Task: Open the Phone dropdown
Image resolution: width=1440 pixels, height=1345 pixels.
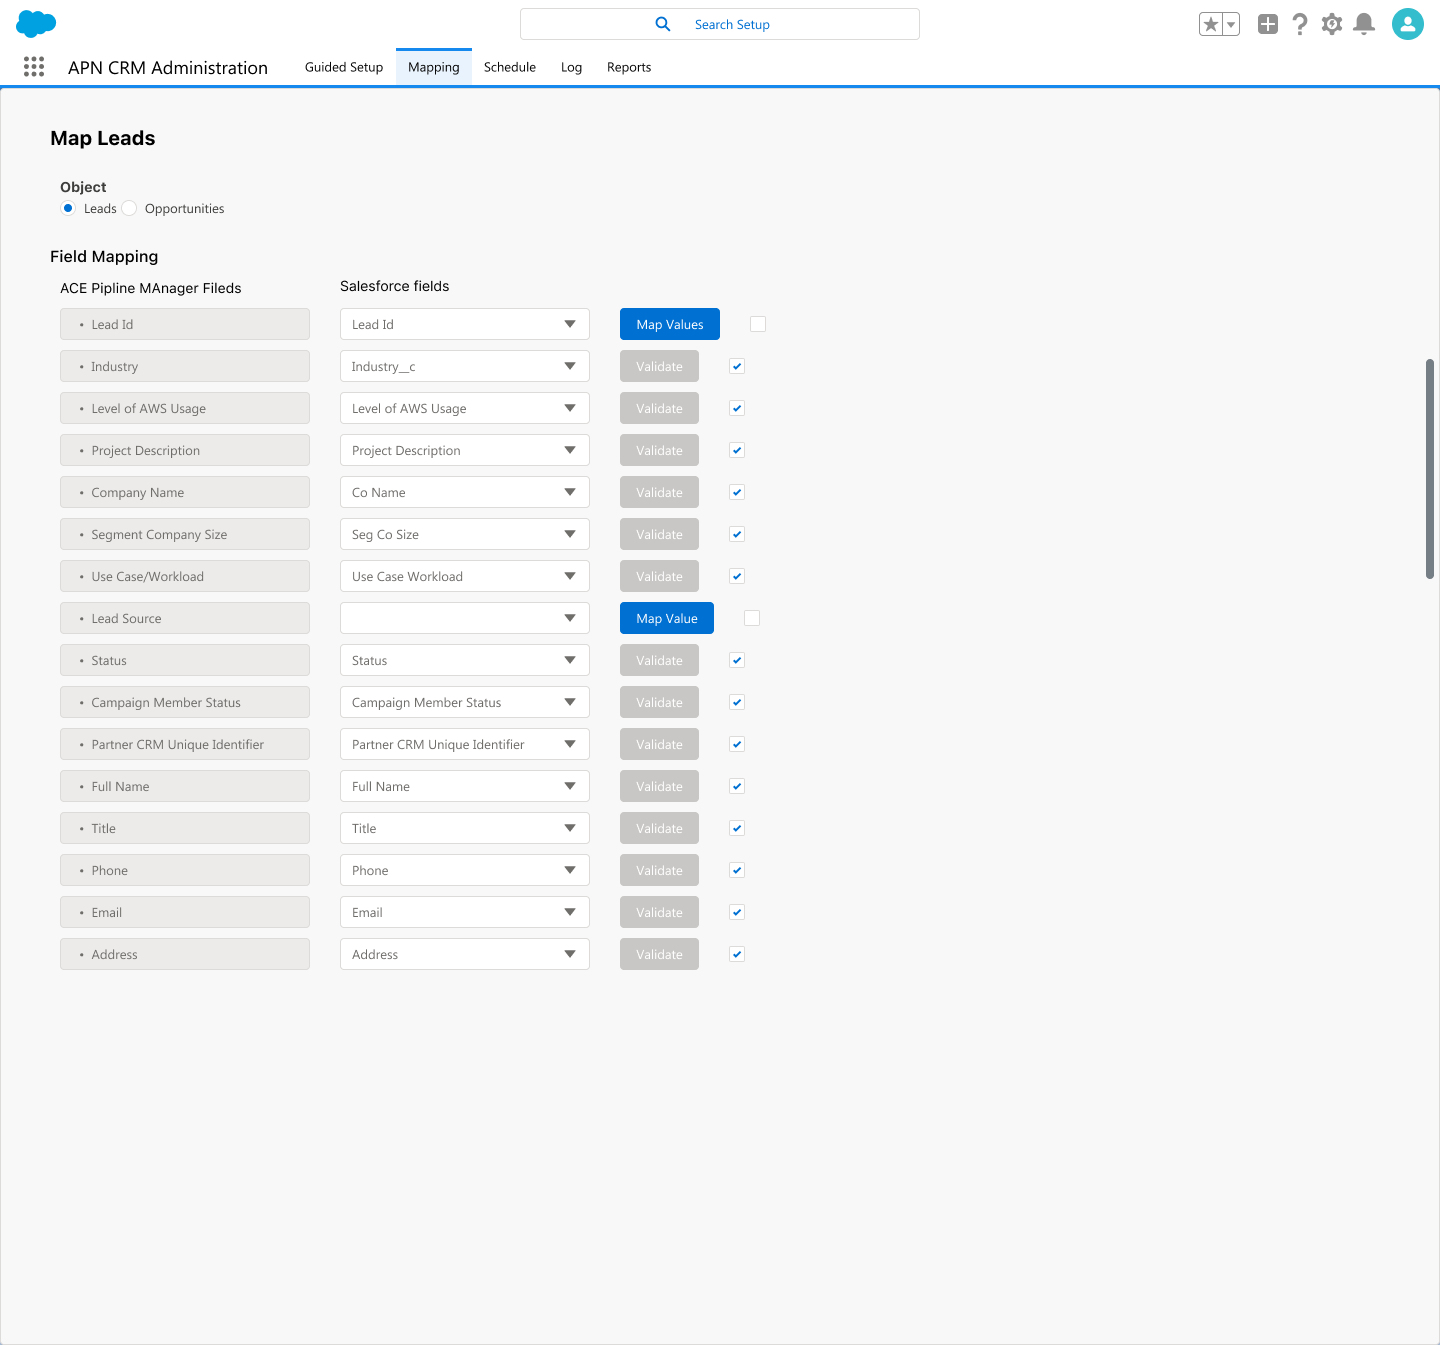Action: click(465, 870)
